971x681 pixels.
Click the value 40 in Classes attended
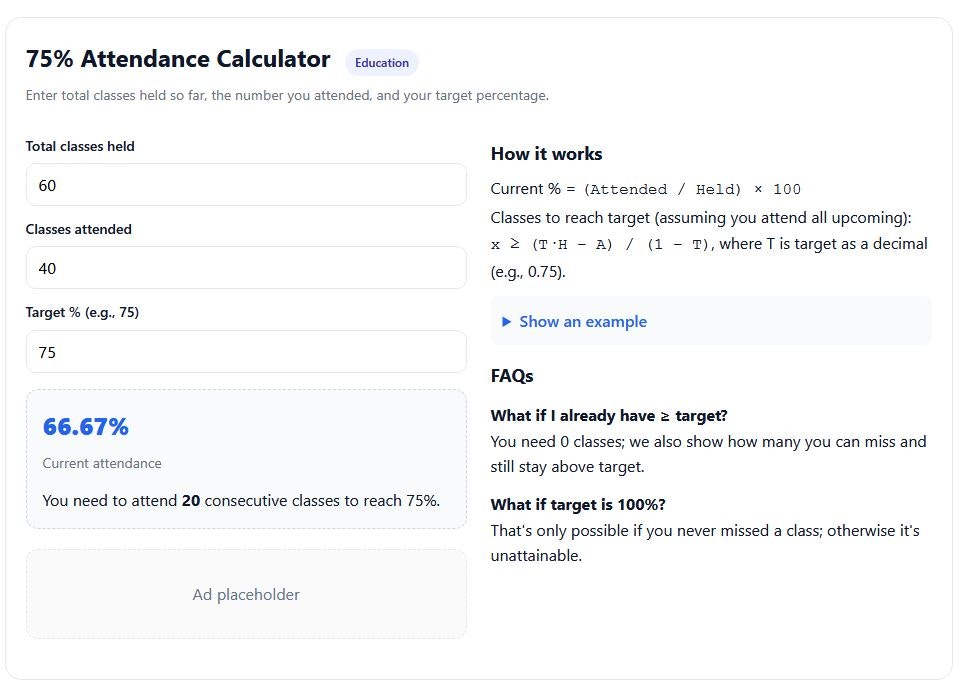48,268
